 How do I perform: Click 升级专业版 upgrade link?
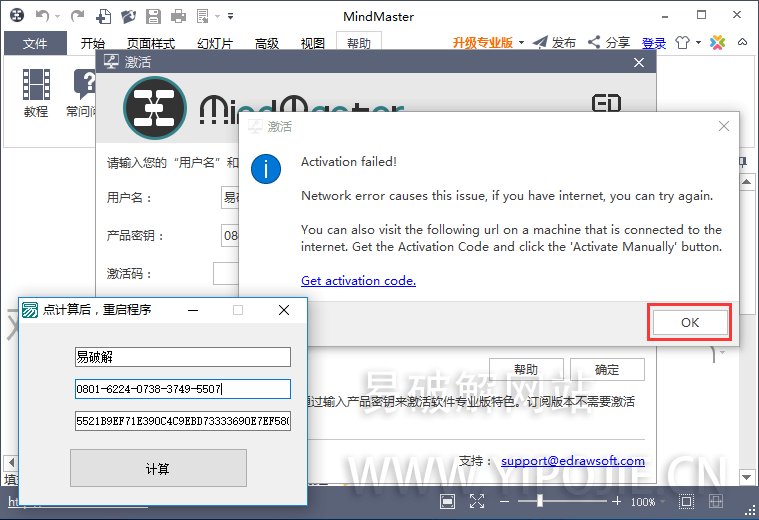[483, 43]
